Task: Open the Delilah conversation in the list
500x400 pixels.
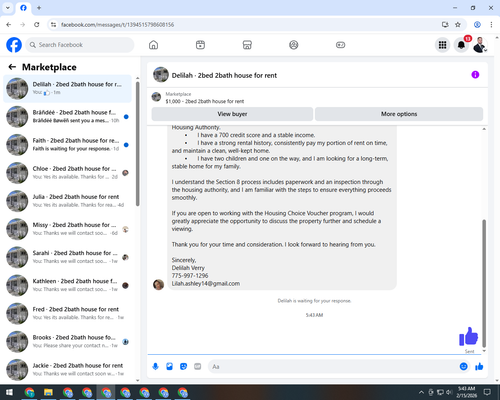Action: click(x=67, y=88)
